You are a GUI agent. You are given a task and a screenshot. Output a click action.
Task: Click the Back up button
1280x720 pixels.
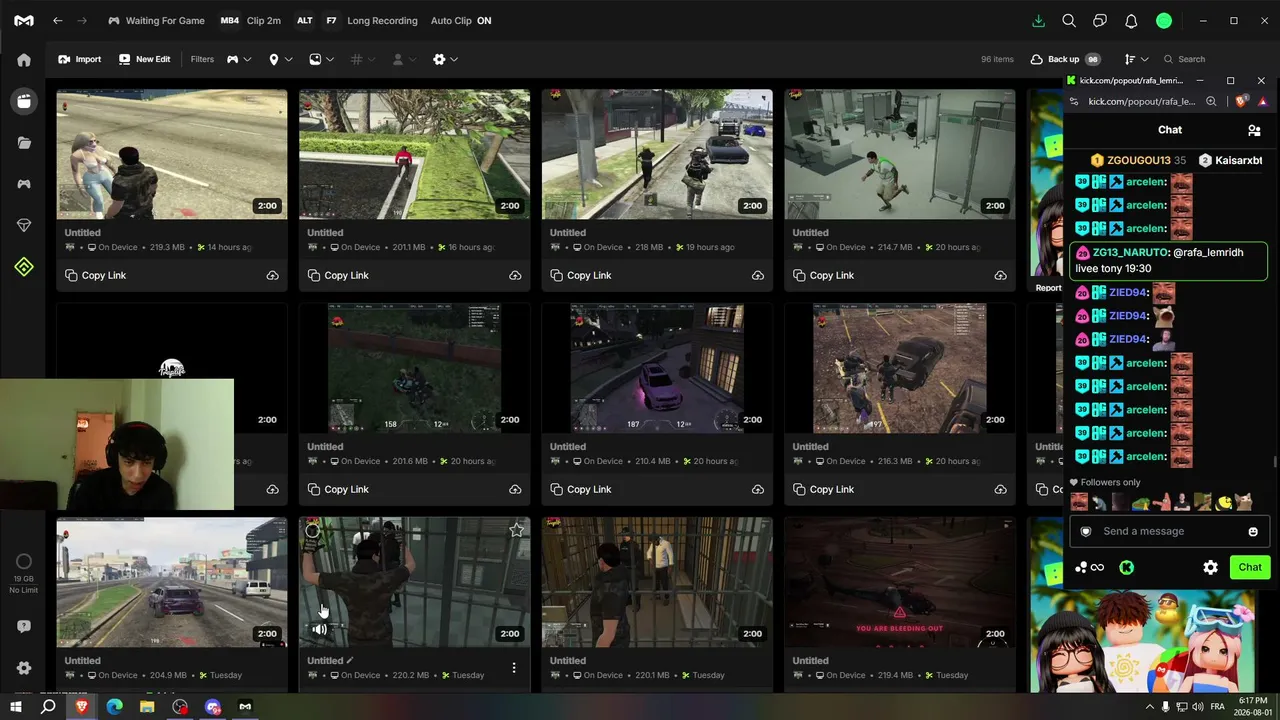[x=1065, y=59]
